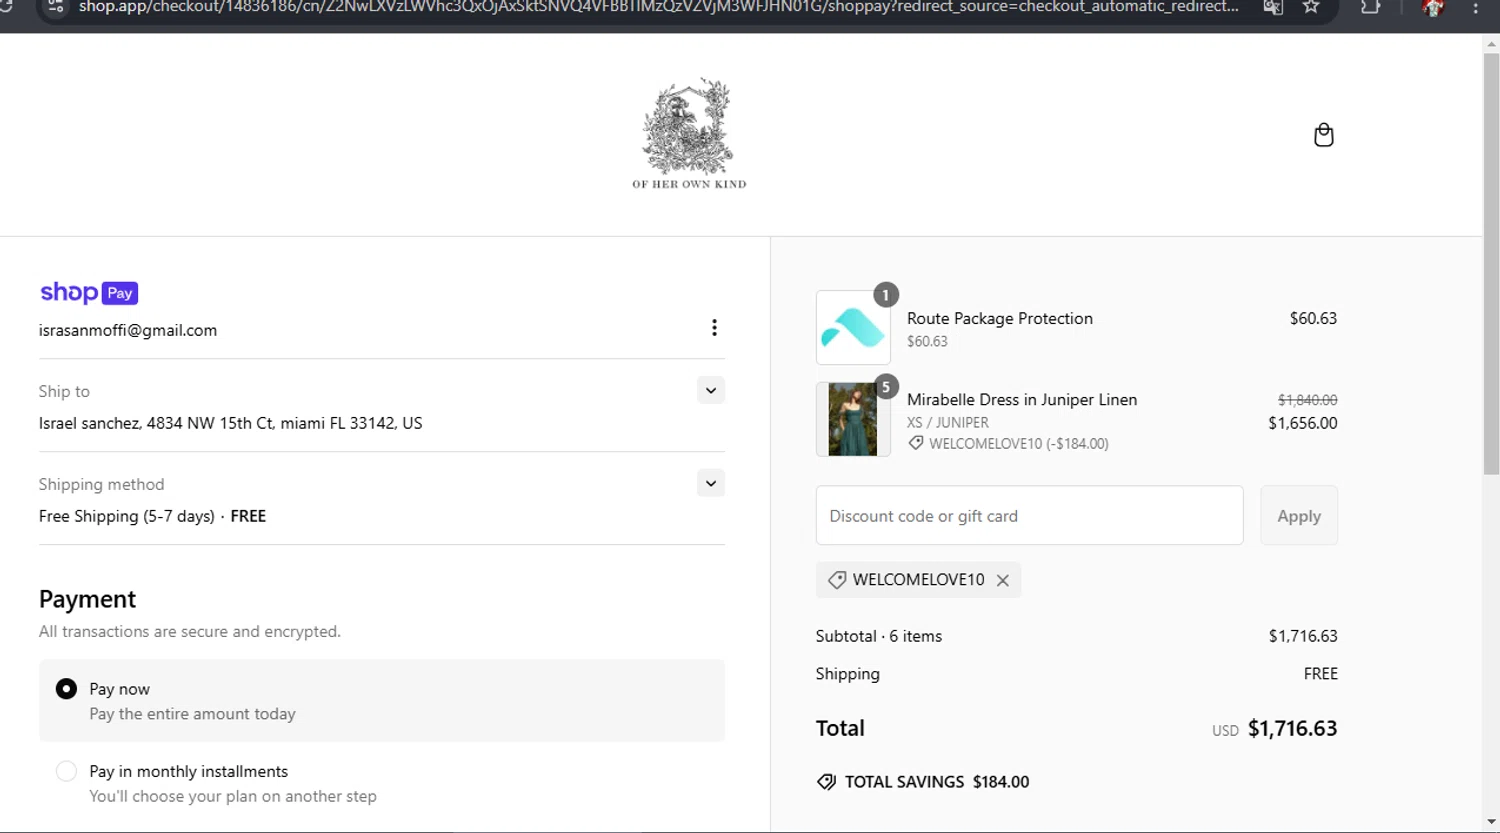Click the scrollbar down arrow
Viewport: 1500px width, 833px height.
pos(1491,824)
